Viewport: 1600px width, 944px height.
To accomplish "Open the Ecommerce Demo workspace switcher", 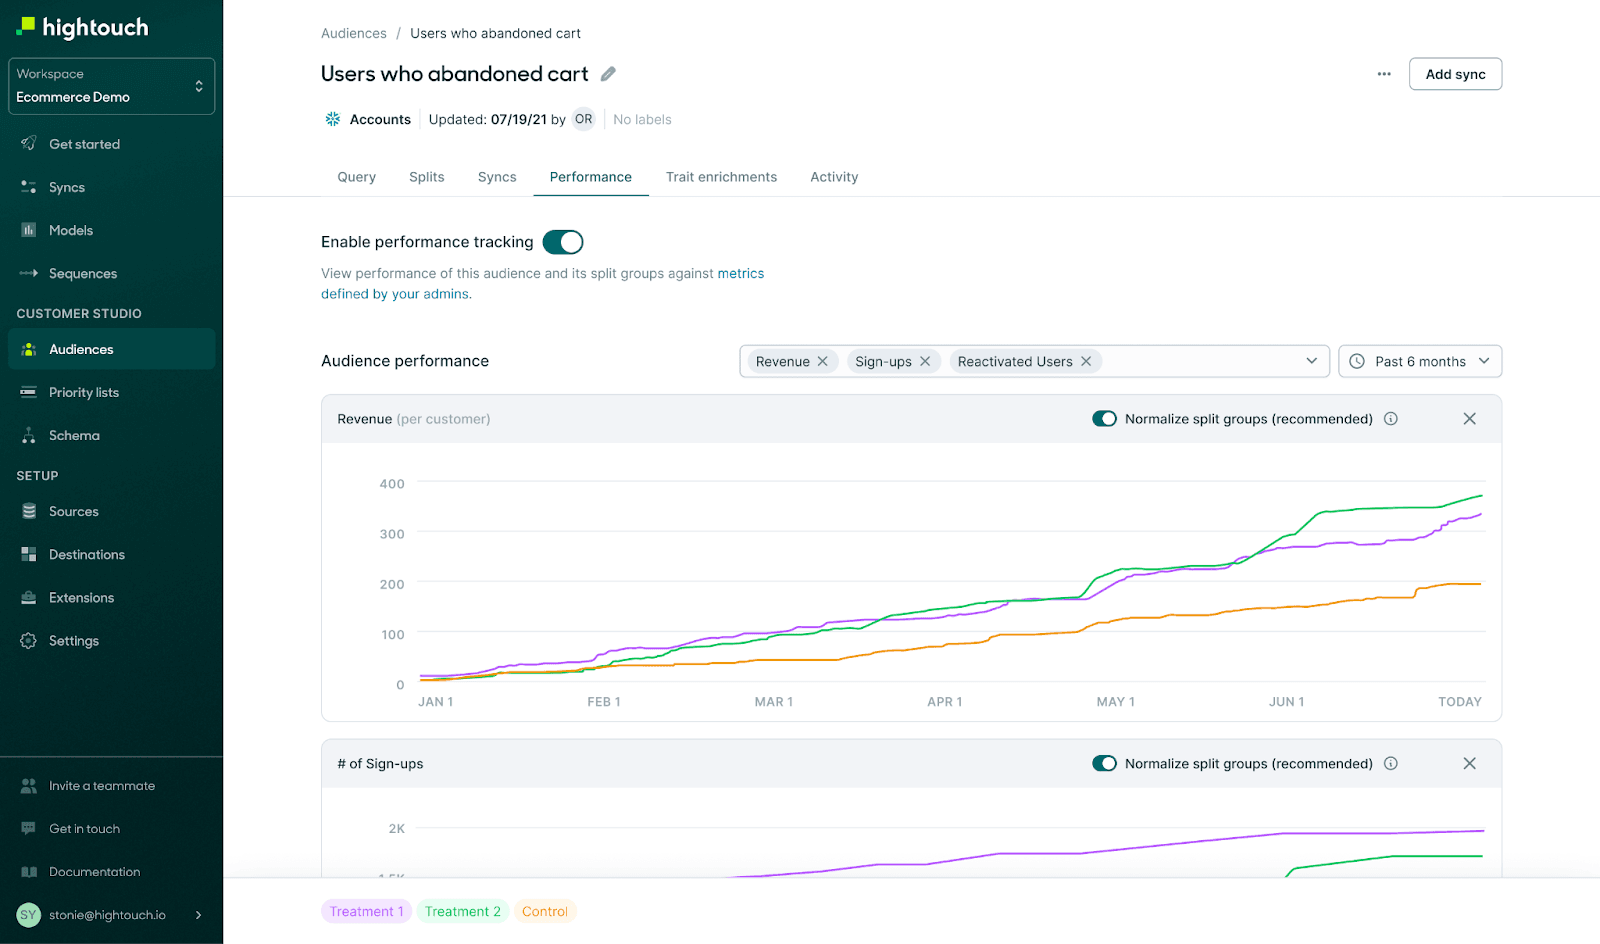I will tap(111, 86).
